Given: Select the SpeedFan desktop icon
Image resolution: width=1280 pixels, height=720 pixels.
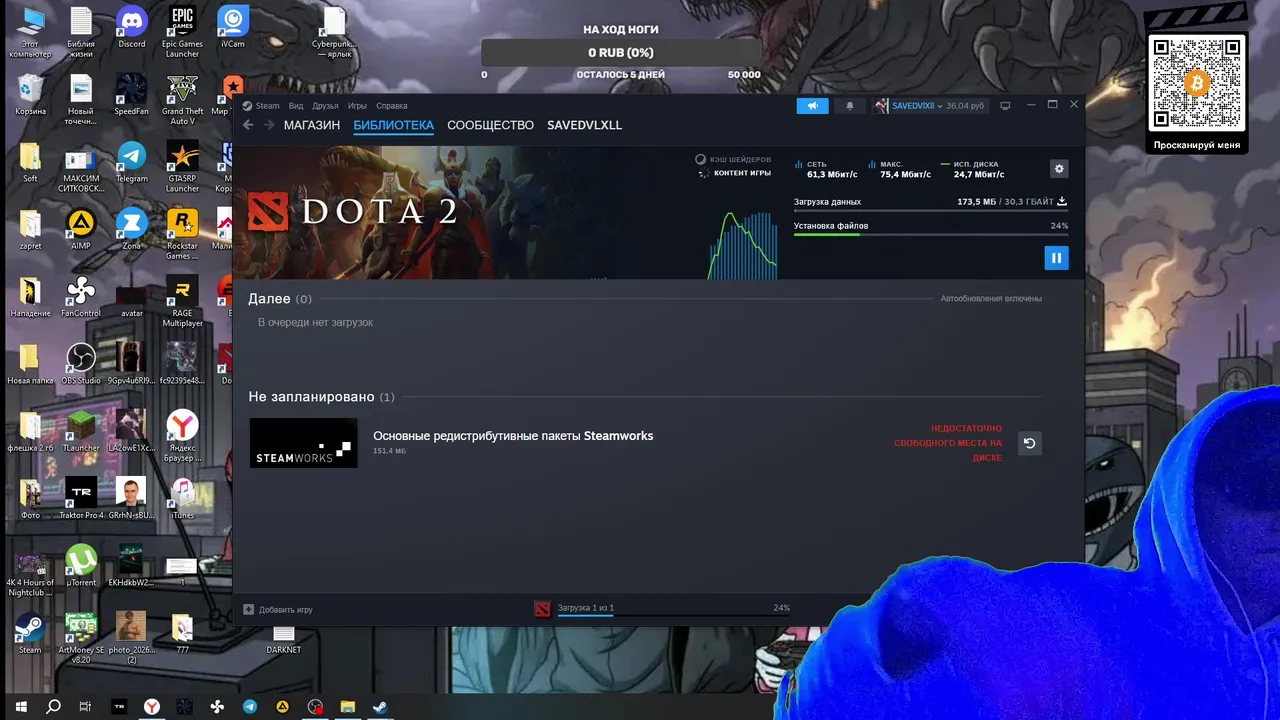Looking at the screenshot, I should (x=131, y=95).
